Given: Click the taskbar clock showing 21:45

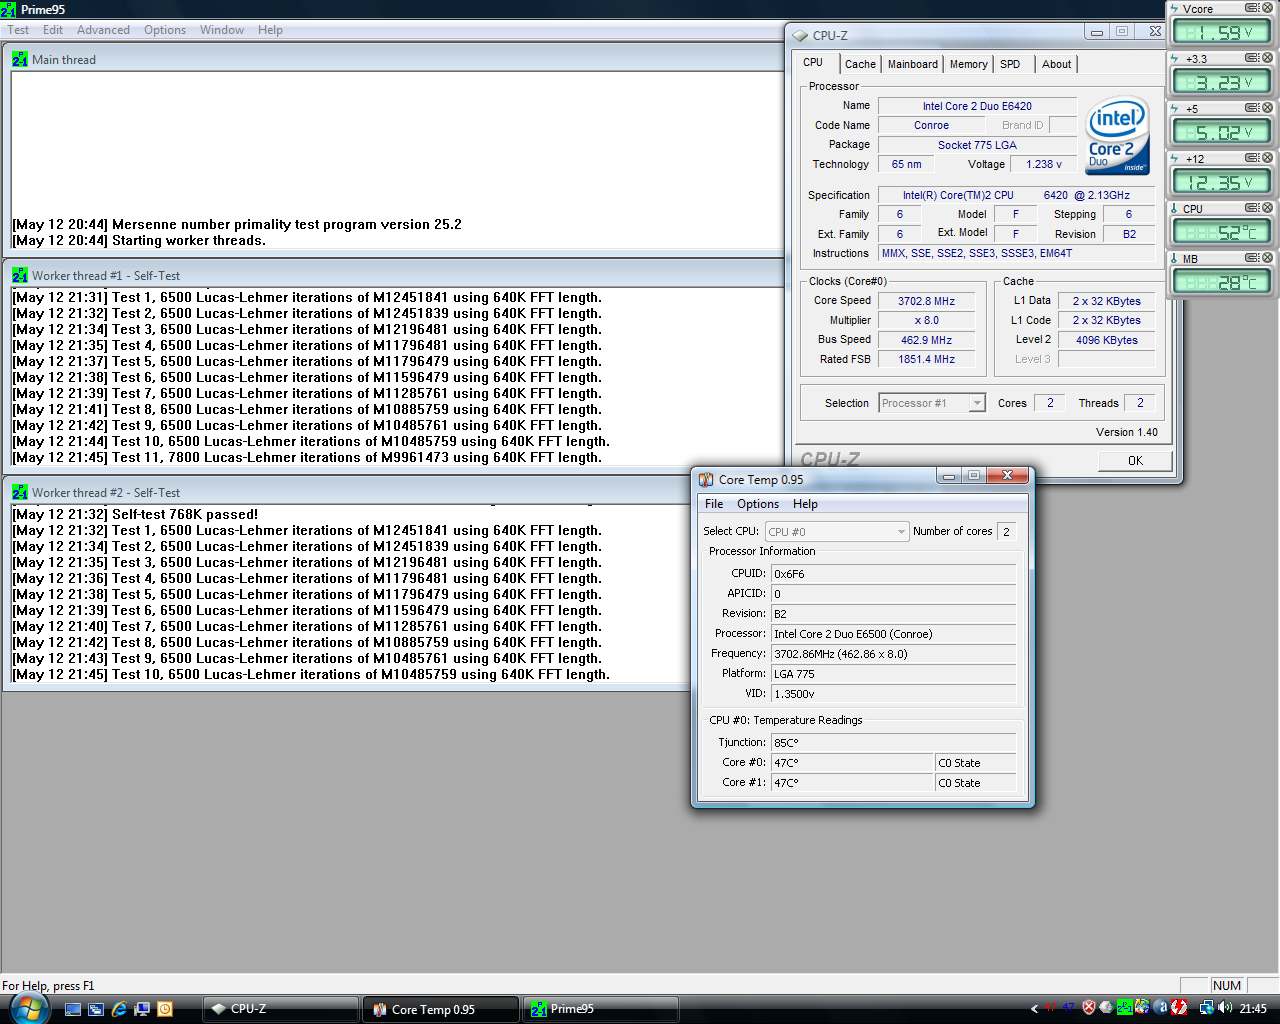Looking at the screenshot, I should coord(1253,1009).
